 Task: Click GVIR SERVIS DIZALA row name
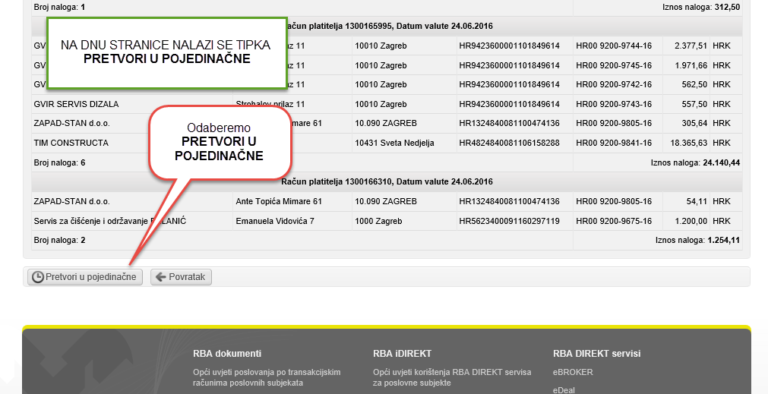point(76,104)
